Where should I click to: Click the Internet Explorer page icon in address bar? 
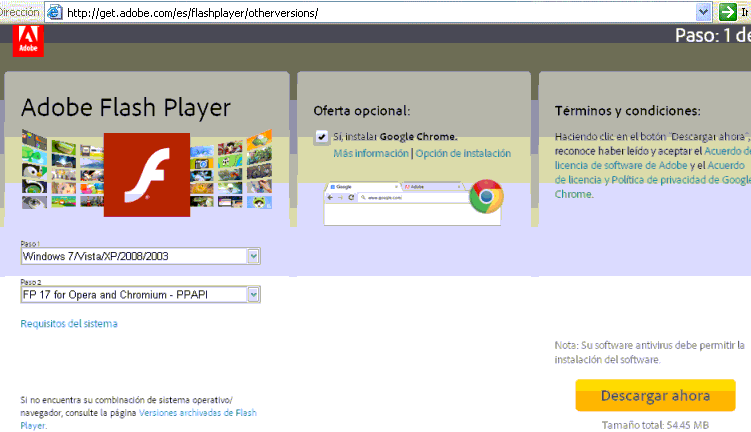(x=55, y=12)
